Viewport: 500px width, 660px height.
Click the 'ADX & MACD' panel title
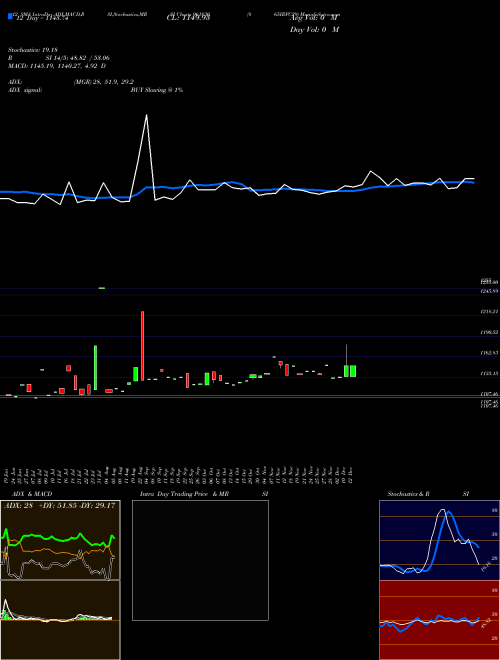[32, 494]
